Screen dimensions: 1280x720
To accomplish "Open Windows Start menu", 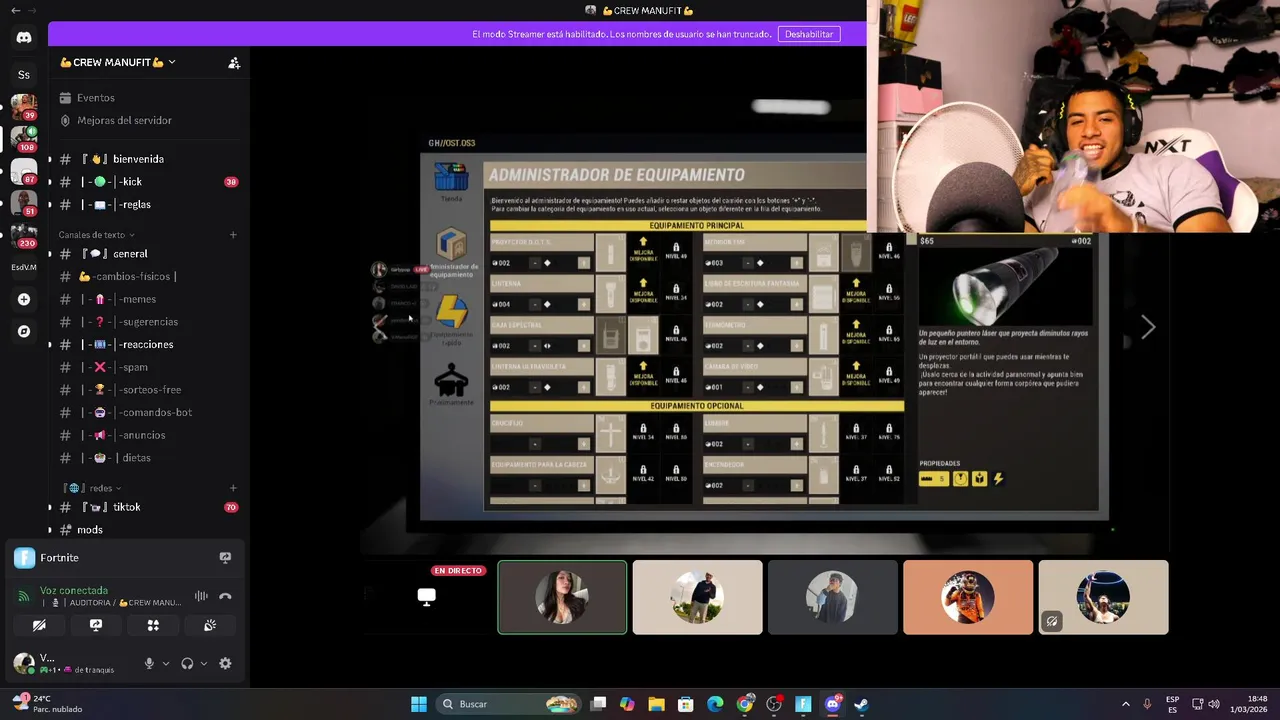I will (419, 704).
